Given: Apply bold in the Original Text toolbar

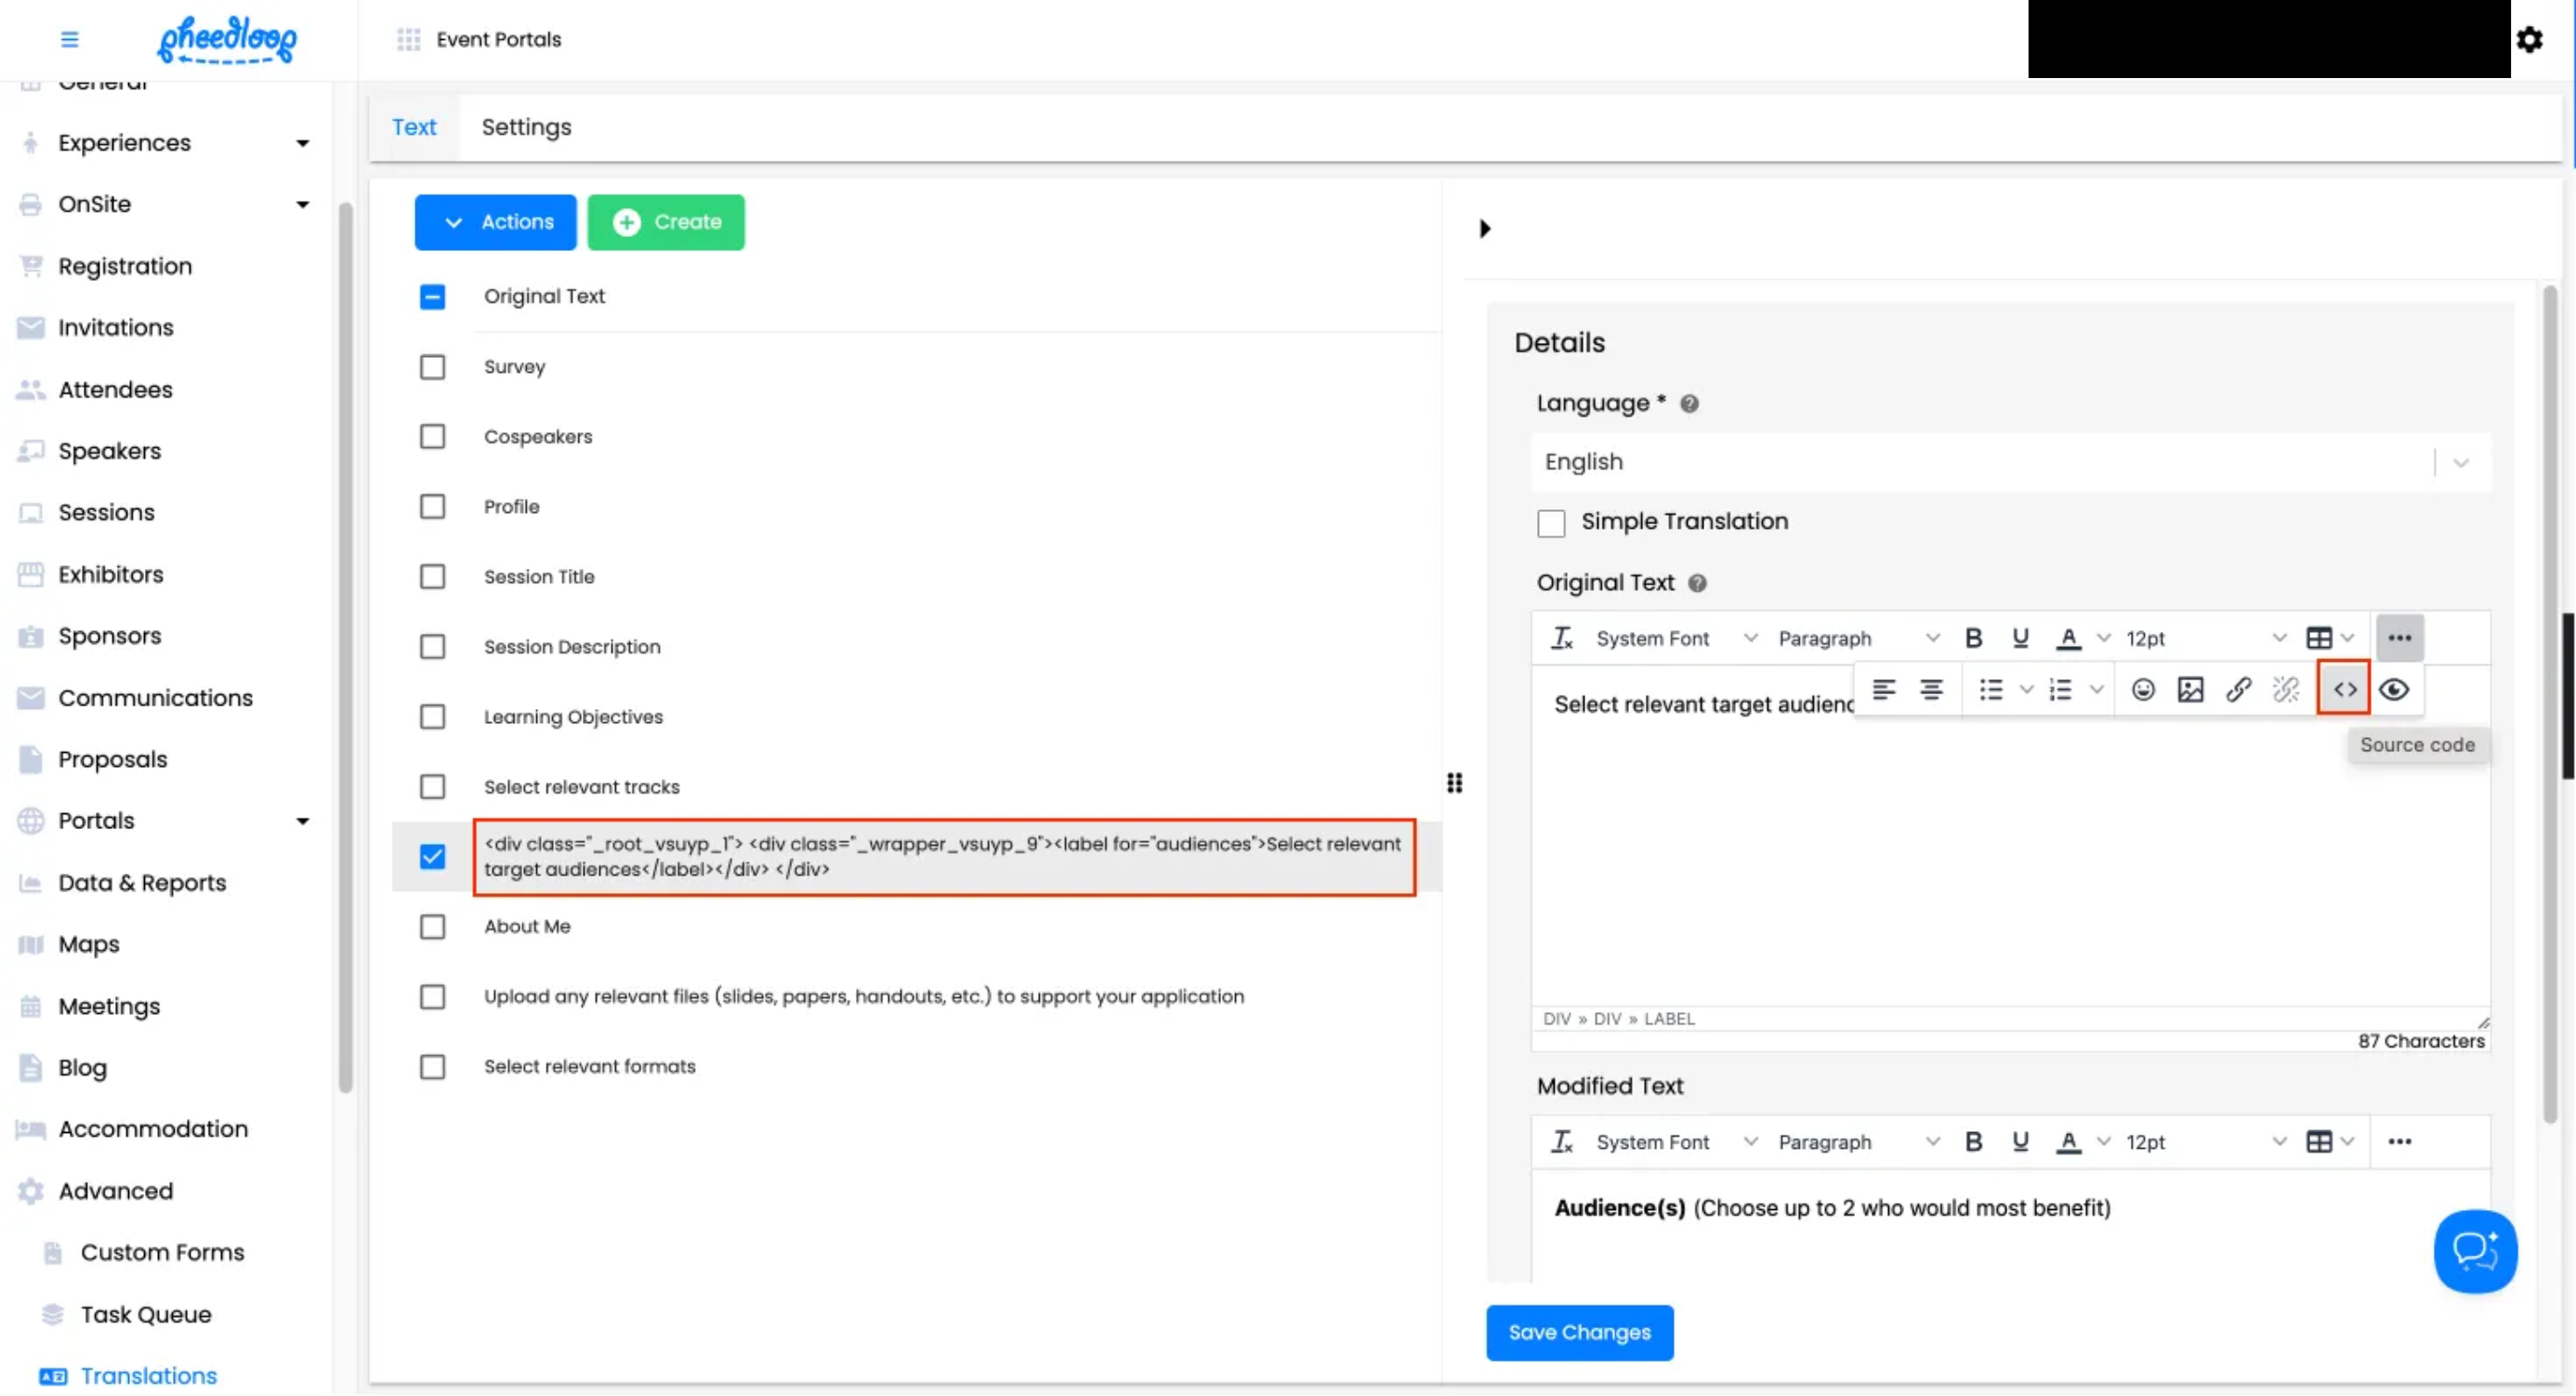Looking at the screenshot, I should [x=1973, y=638].
